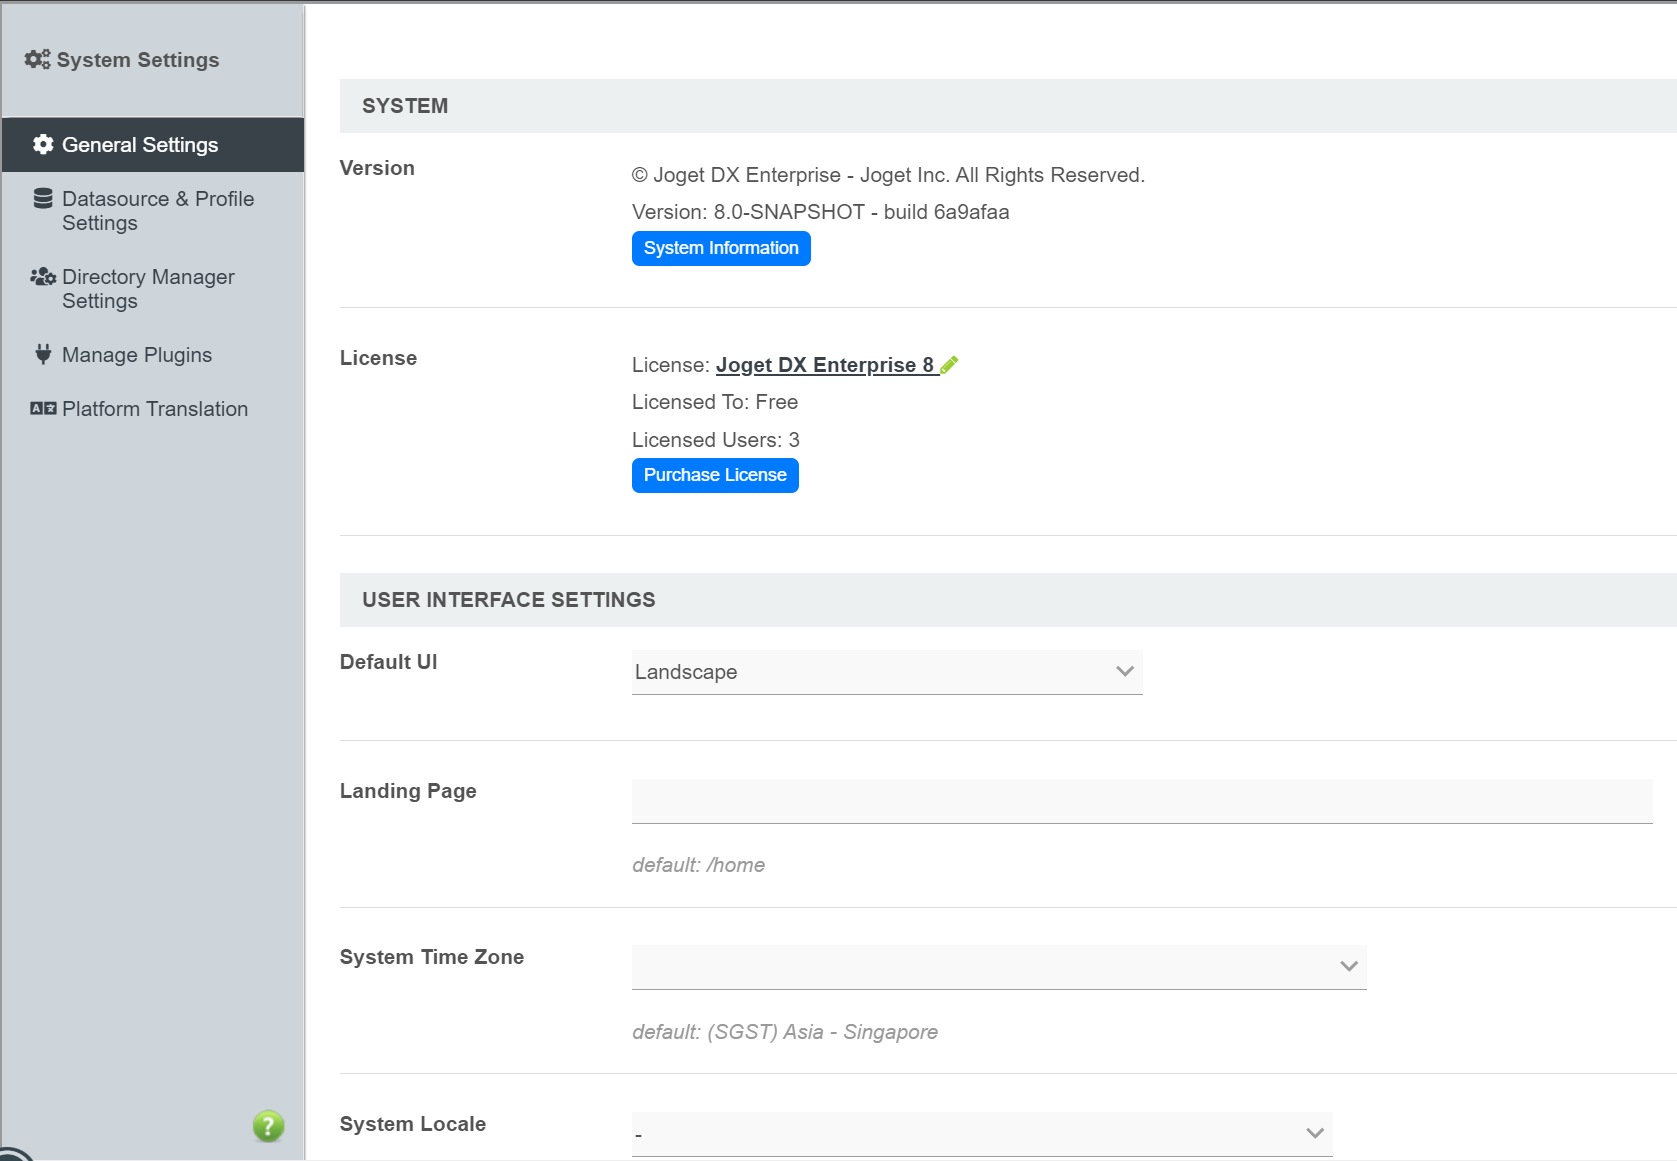Click the System Settings gears icon

(x=37, y=60)
